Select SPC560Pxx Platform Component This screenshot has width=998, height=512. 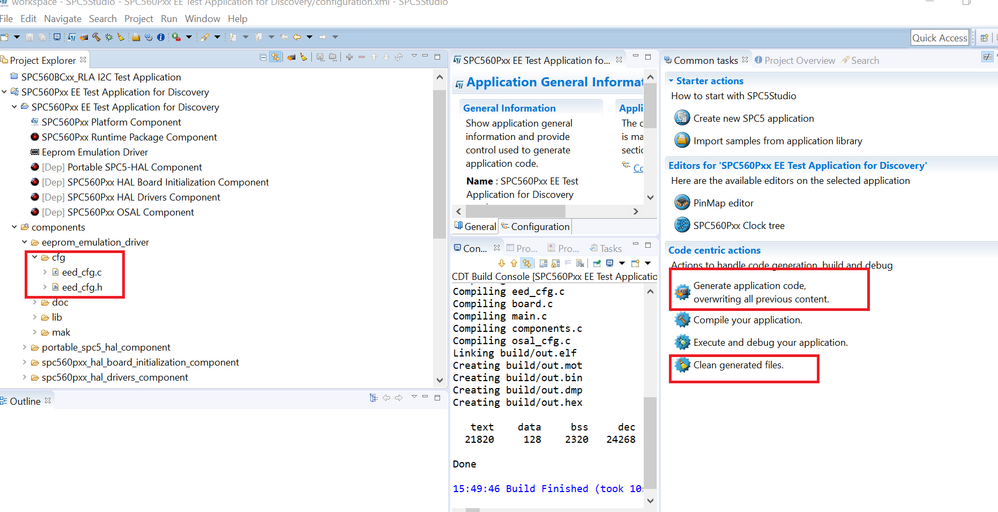111,122
